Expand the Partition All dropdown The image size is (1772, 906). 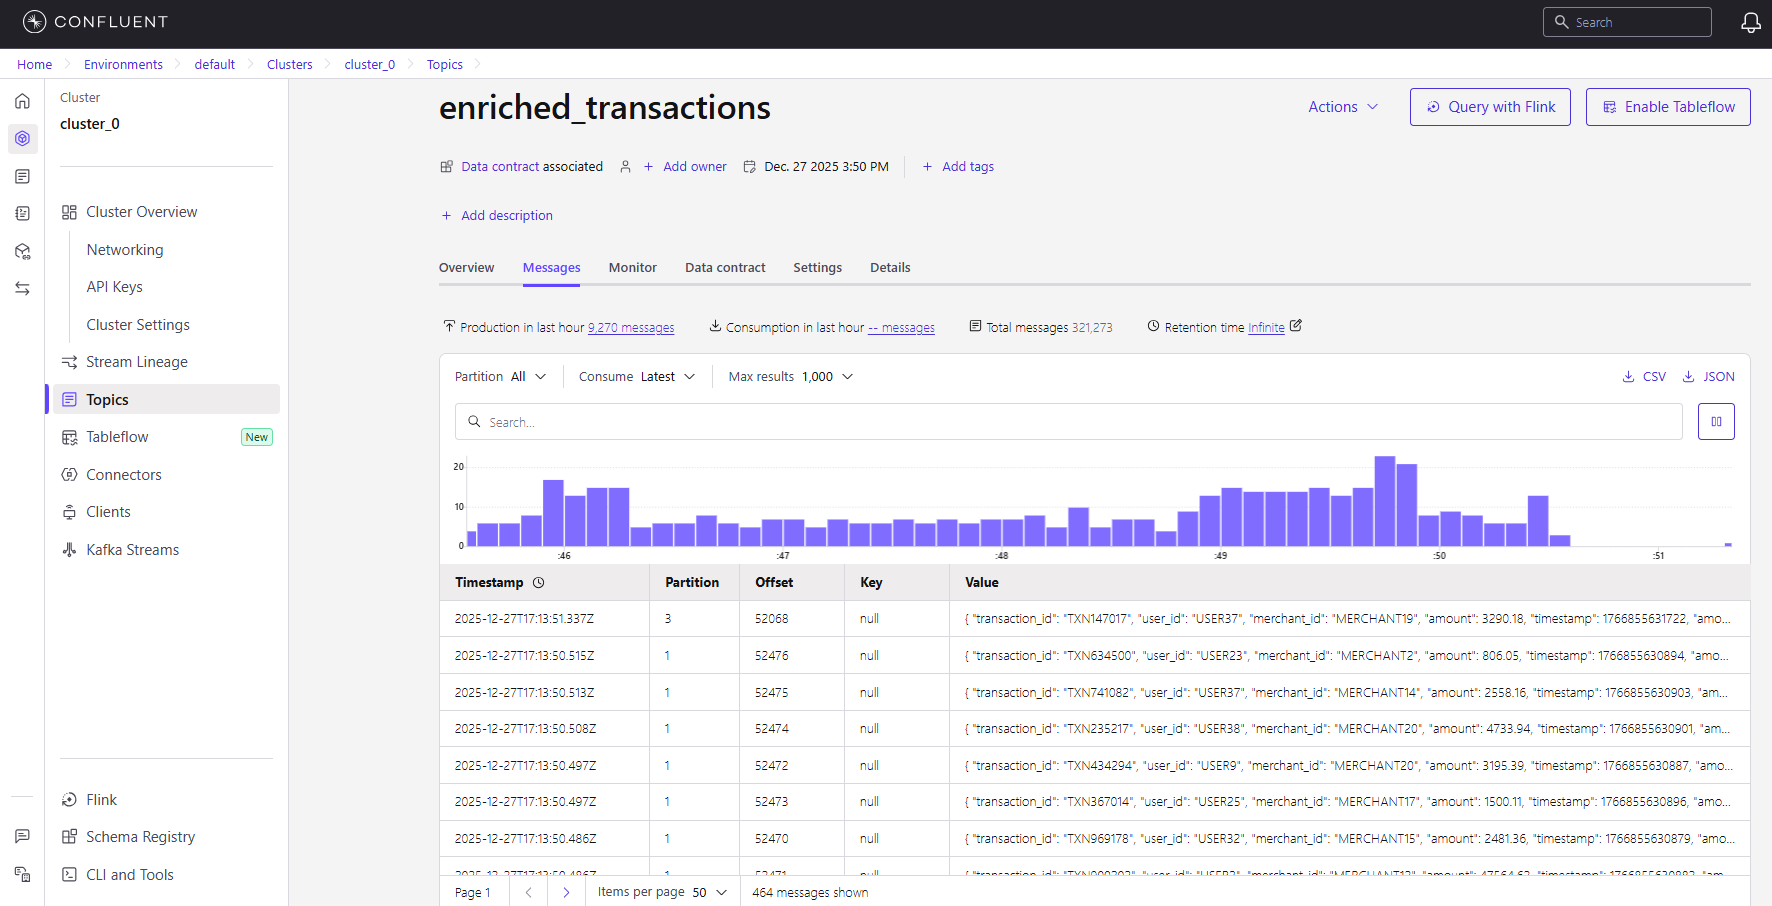click(x=500, y=377)
